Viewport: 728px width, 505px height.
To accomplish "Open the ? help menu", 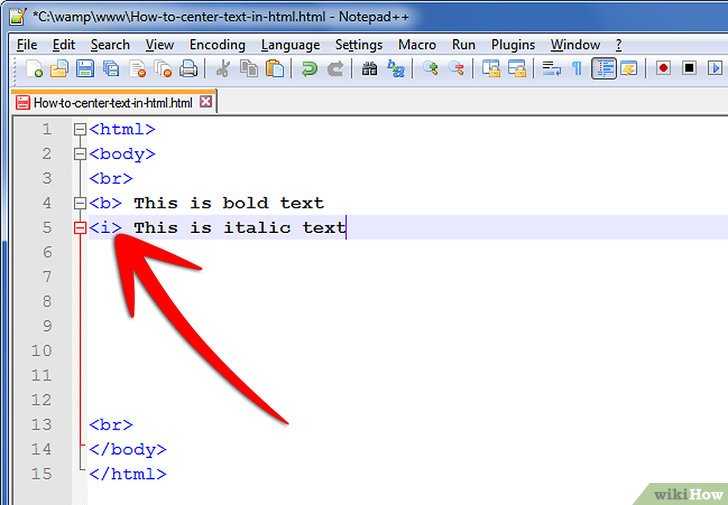I will pyautogui.click(x=619, y=45).
